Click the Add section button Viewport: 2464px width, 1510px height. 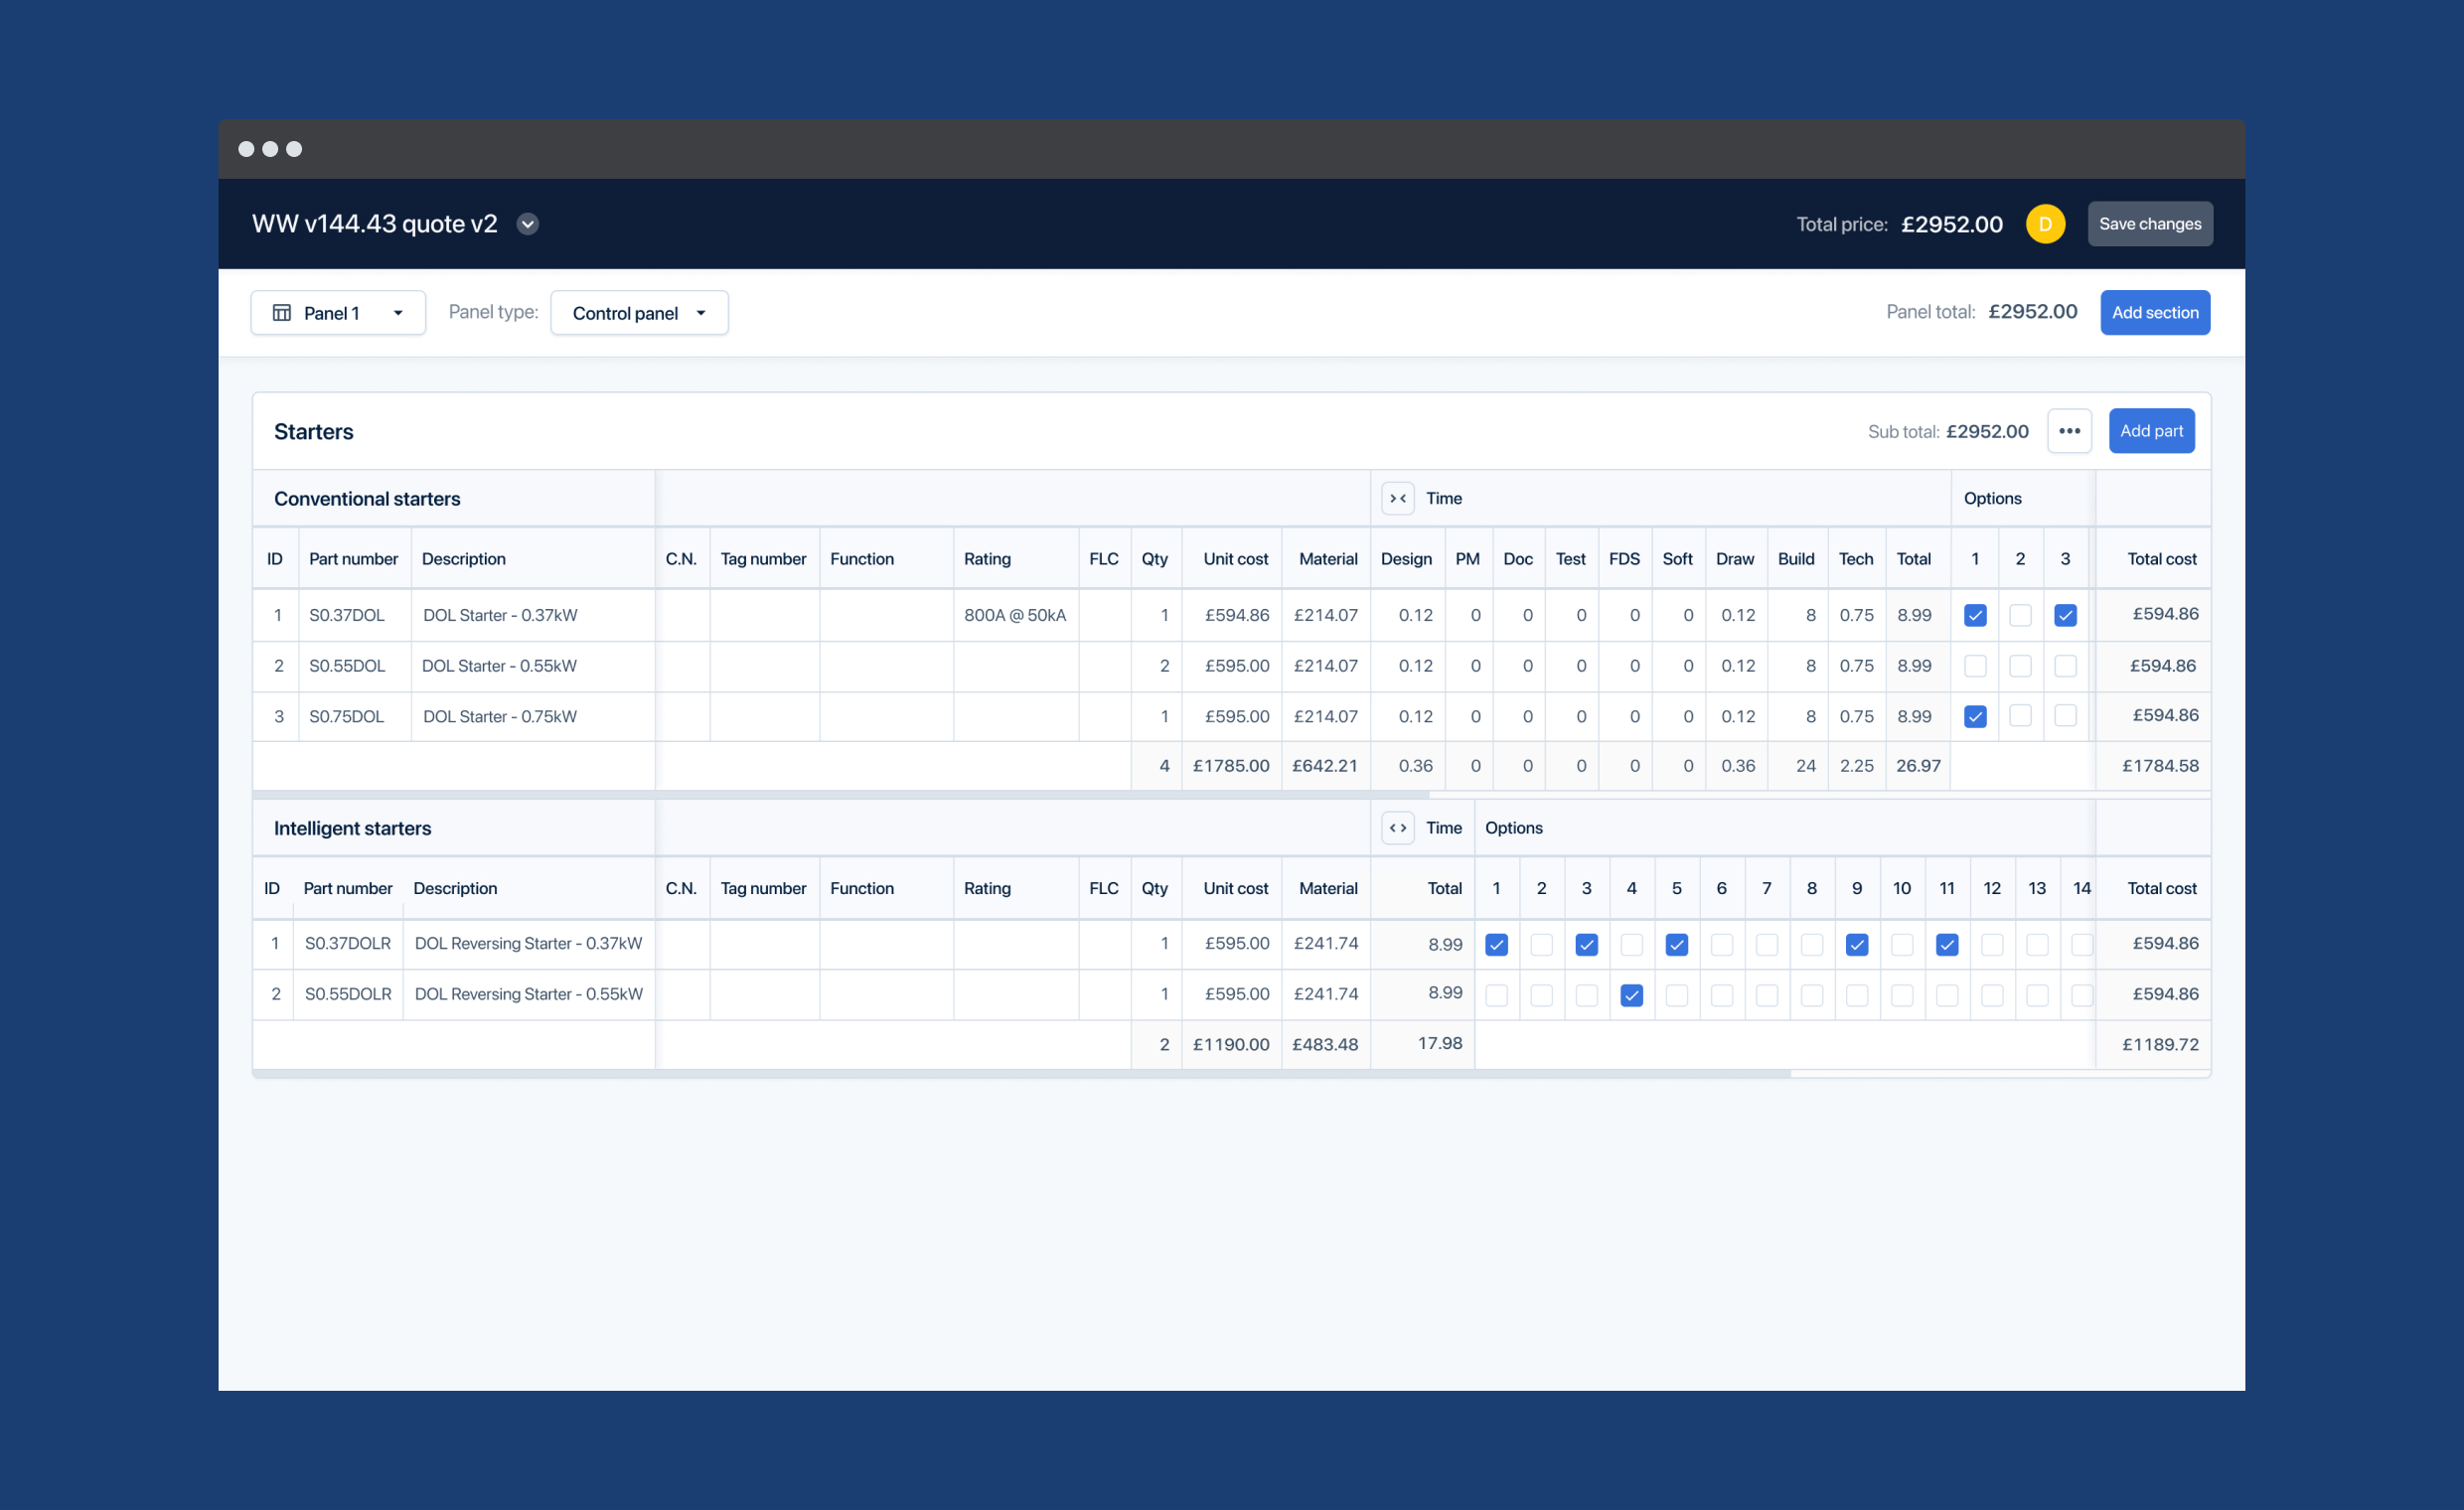tap(2154, 313)
